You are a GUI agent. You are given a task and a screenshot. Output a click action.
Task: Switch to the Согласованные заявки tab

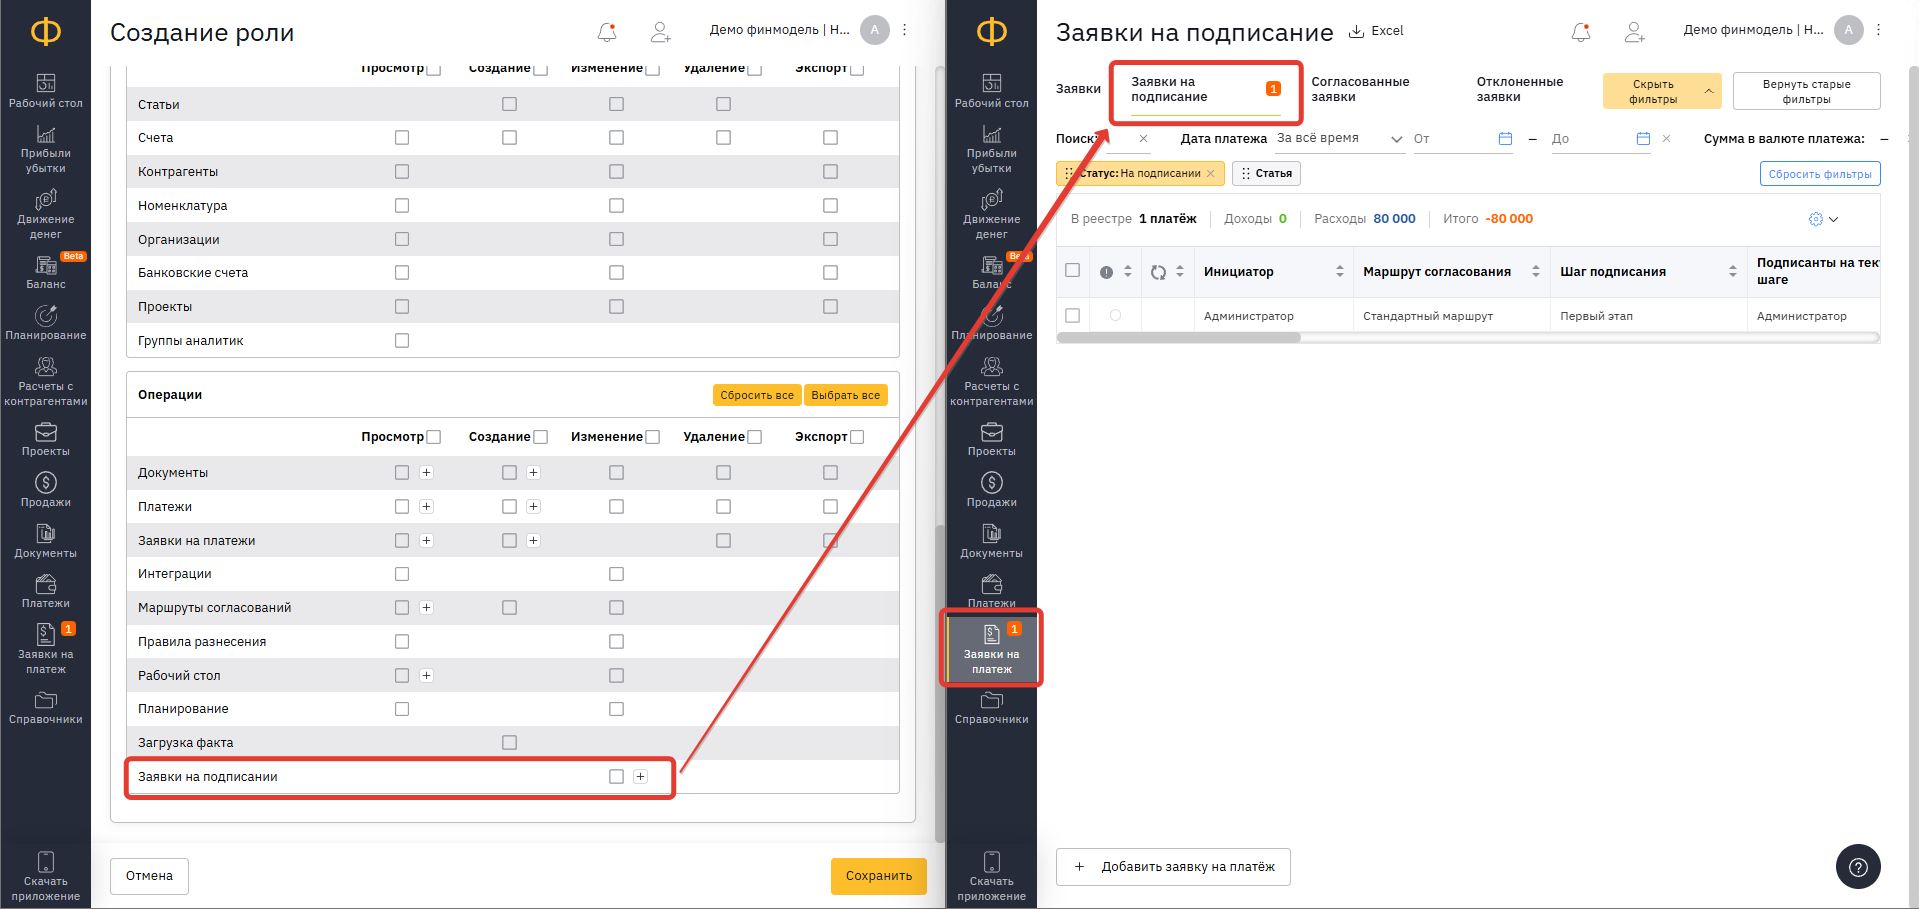[x=1361, y=90]
